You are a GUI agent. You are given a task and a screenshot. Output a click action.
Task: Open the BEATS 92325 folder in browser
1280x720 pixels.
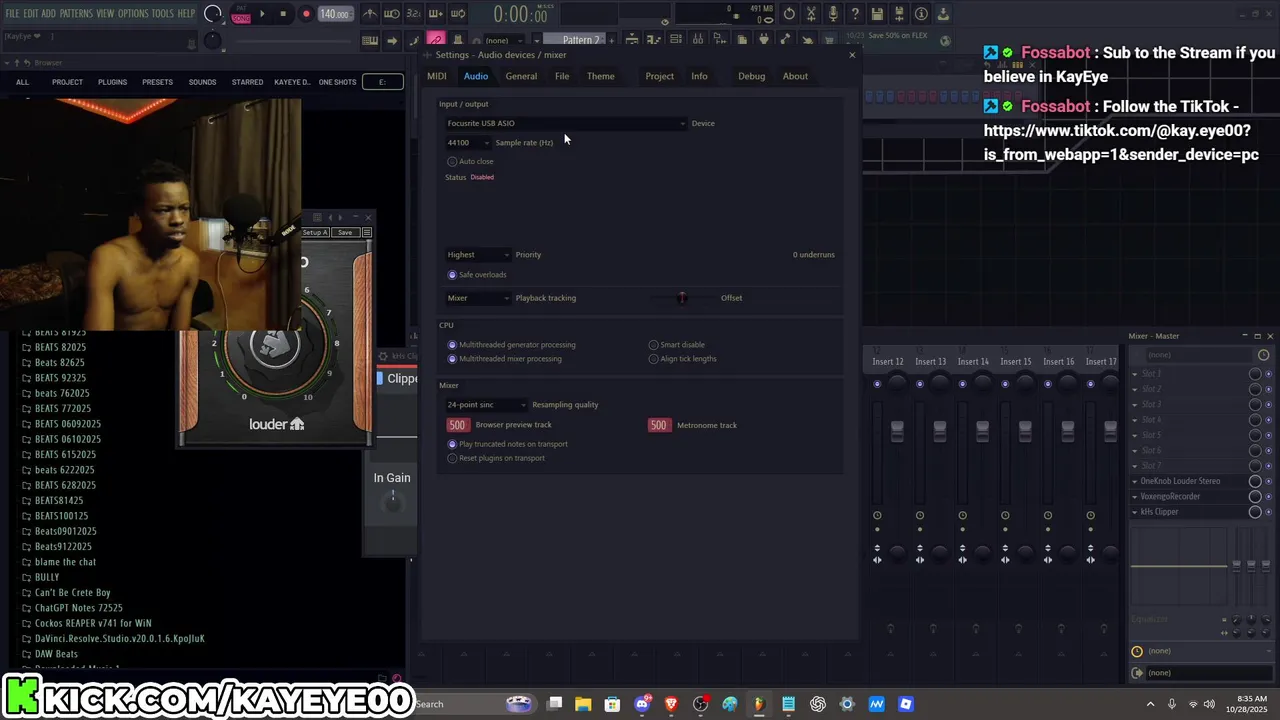(60, 378)
